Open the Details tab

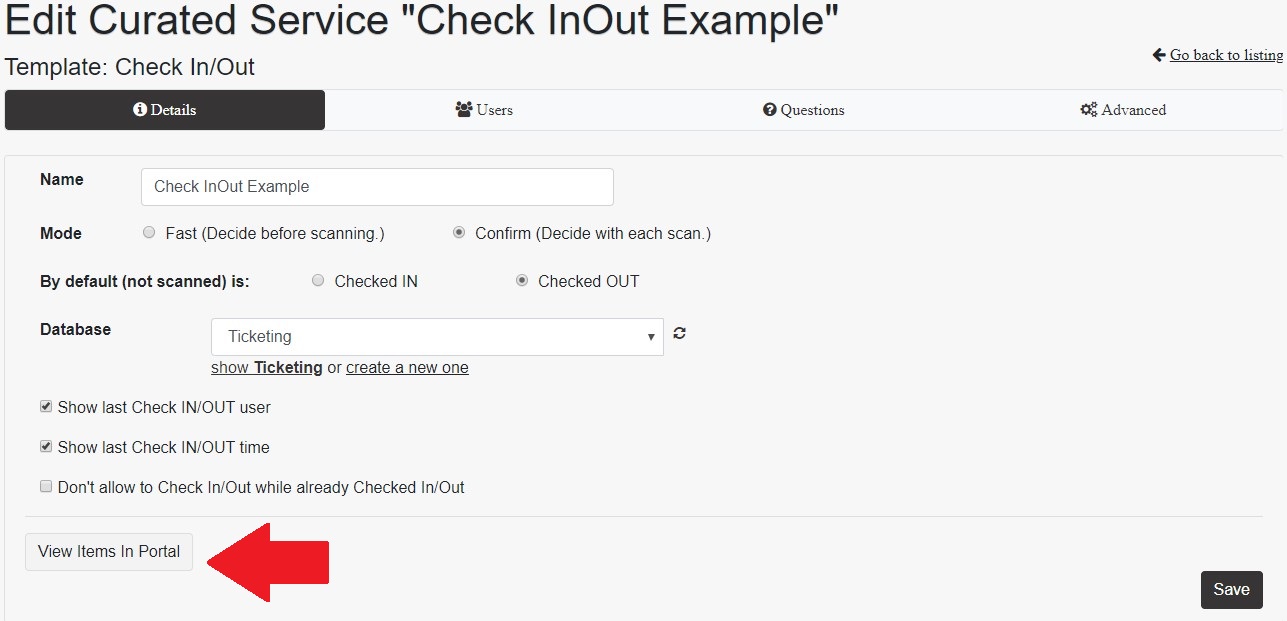point(165,110)
